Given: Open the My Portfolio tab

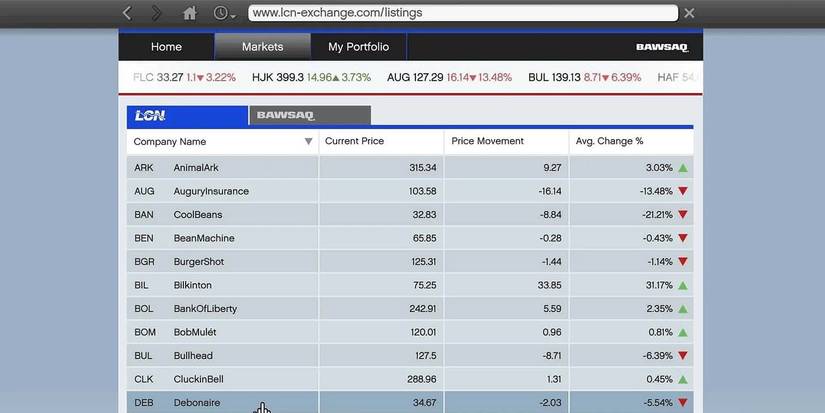Looking at the screenshot, I should click(x=358, y=47).
